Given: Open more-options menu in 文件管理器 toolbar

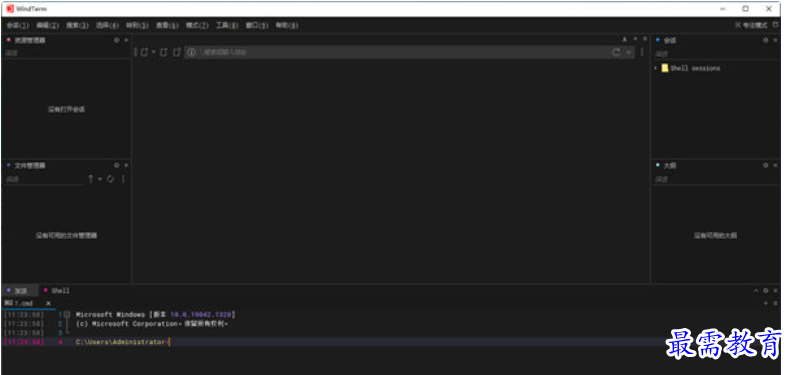Looking at the screenshot, I should 123,179.
